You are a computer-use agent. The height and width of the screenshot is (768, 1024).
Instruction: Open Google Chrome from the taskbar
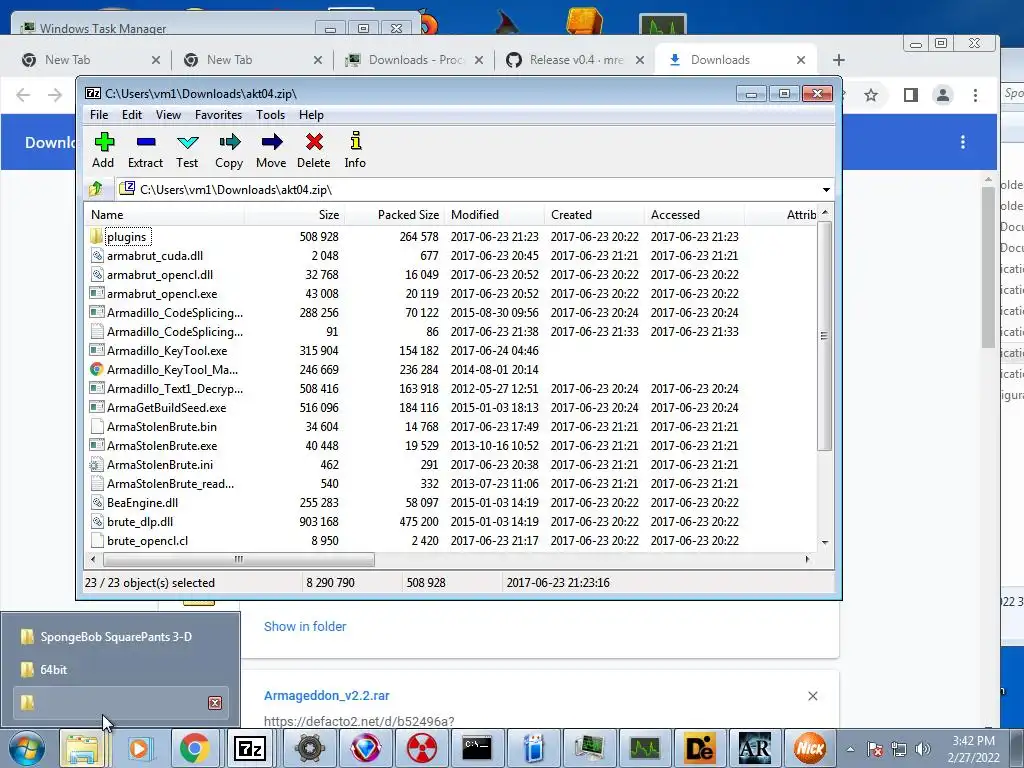(195, 748)
